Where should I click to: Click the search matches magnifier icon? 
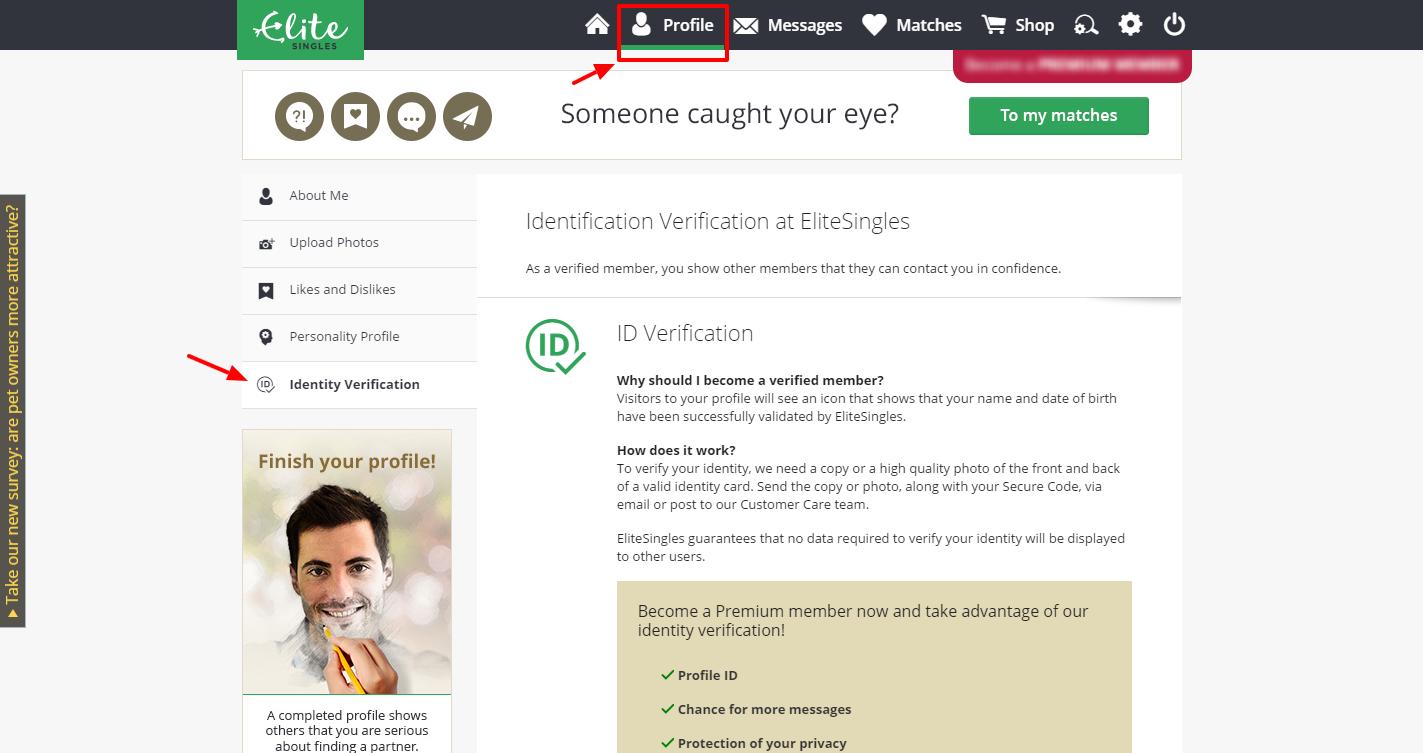click(x=1086, y=25)
